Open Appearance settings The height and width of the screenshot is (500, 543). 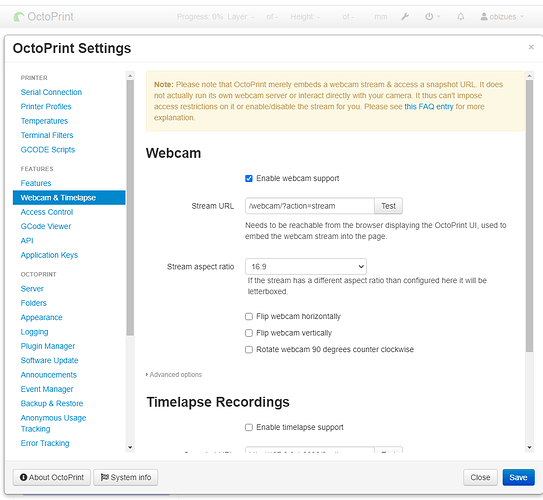pos(42,318)
